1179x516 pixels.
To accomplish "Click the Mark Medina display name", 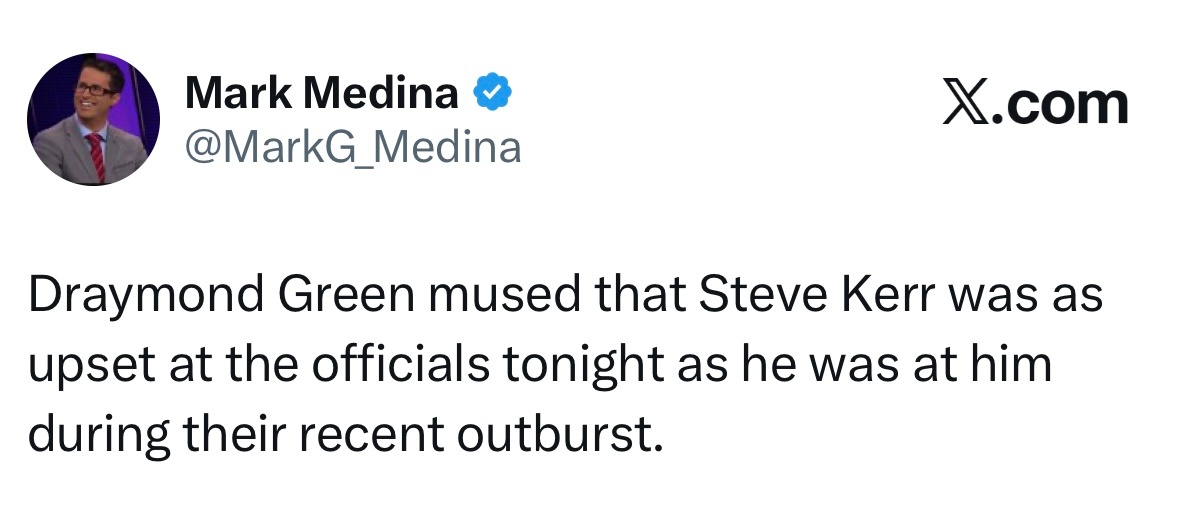I will [x=321, y=93].
